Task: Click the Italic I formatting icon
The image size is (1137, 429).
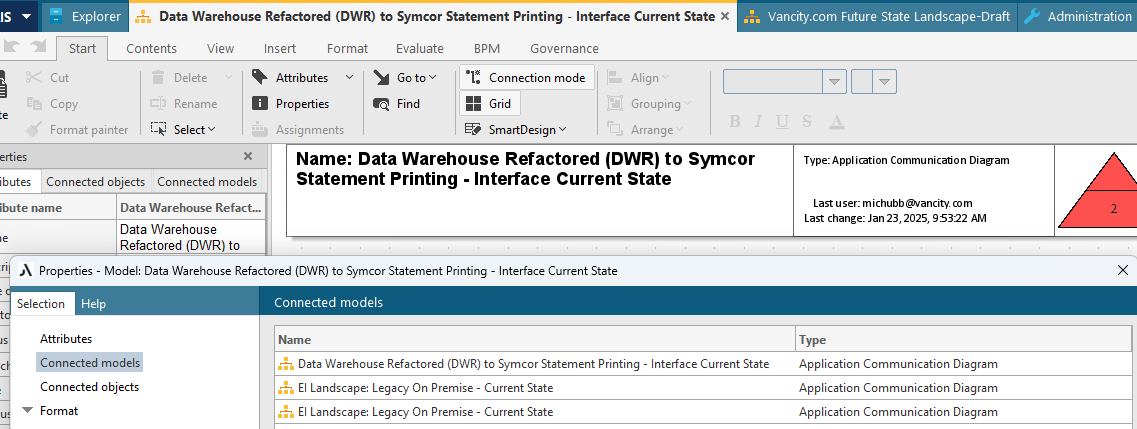Action: coord(759,121)
